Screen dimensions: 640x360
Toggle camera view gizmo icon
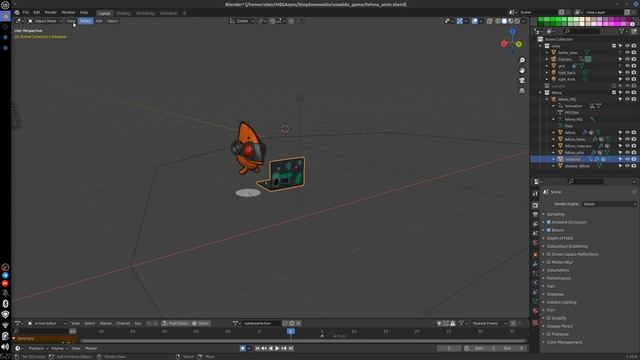[x=522, y=80]
